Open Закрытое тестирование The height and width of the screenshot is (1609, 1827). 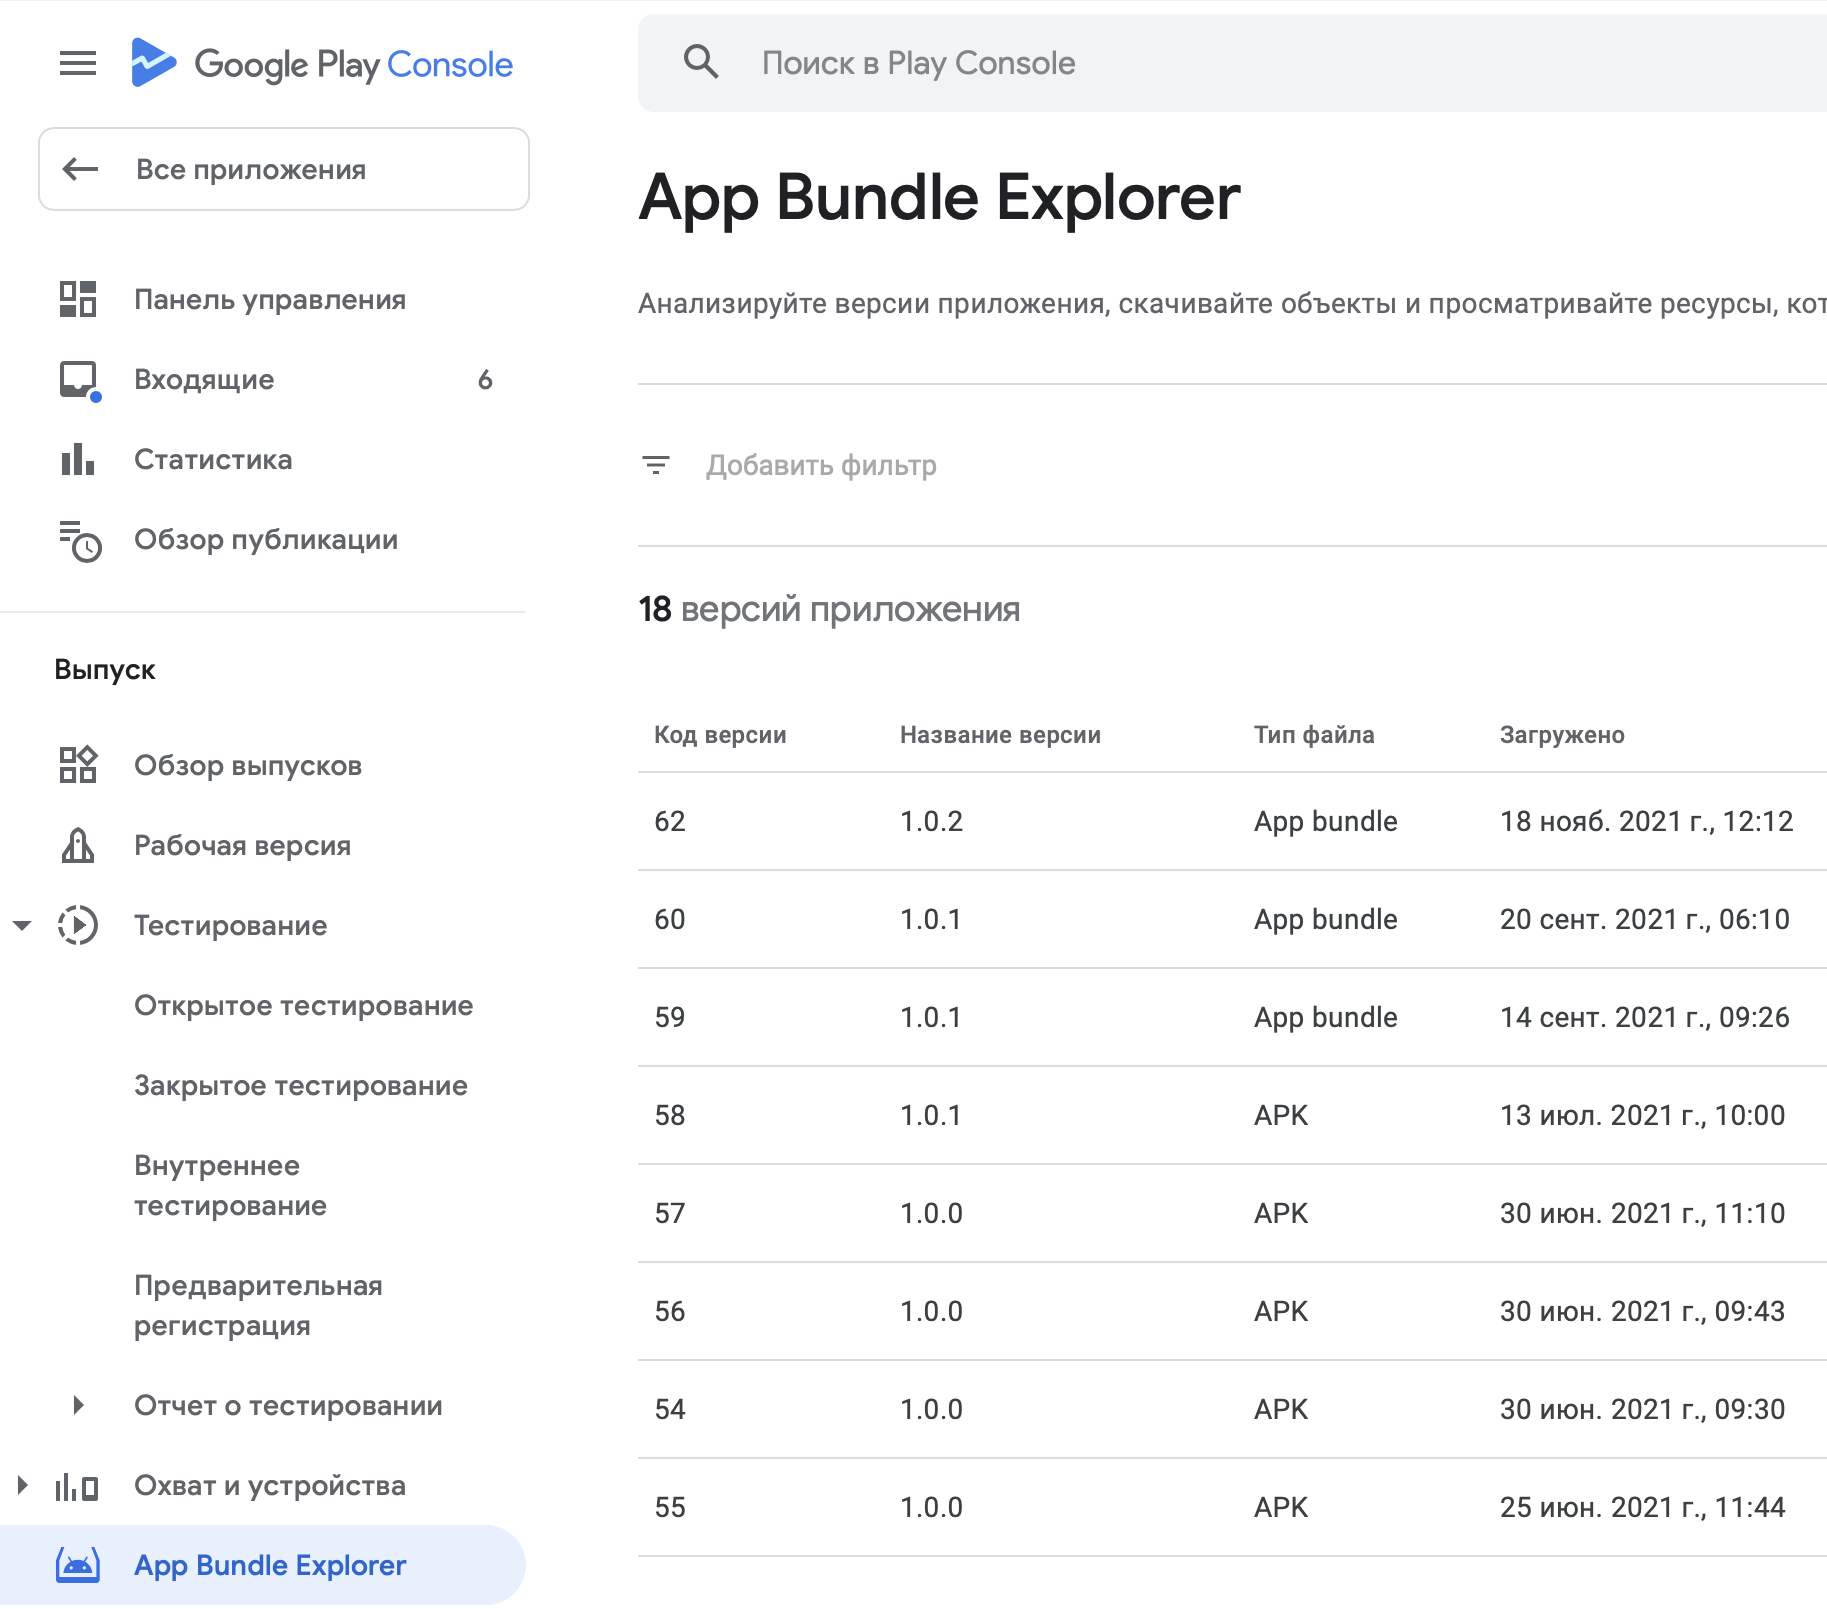301,1085
